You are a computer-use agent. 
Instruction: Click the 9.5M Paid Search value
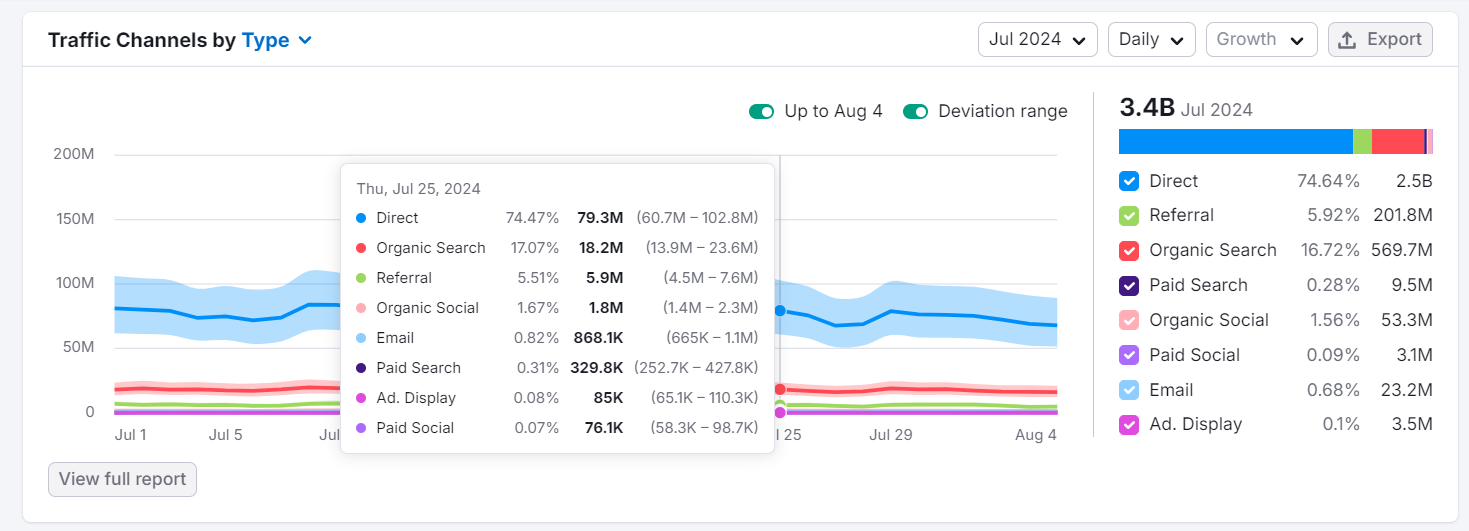point(1410,286)
